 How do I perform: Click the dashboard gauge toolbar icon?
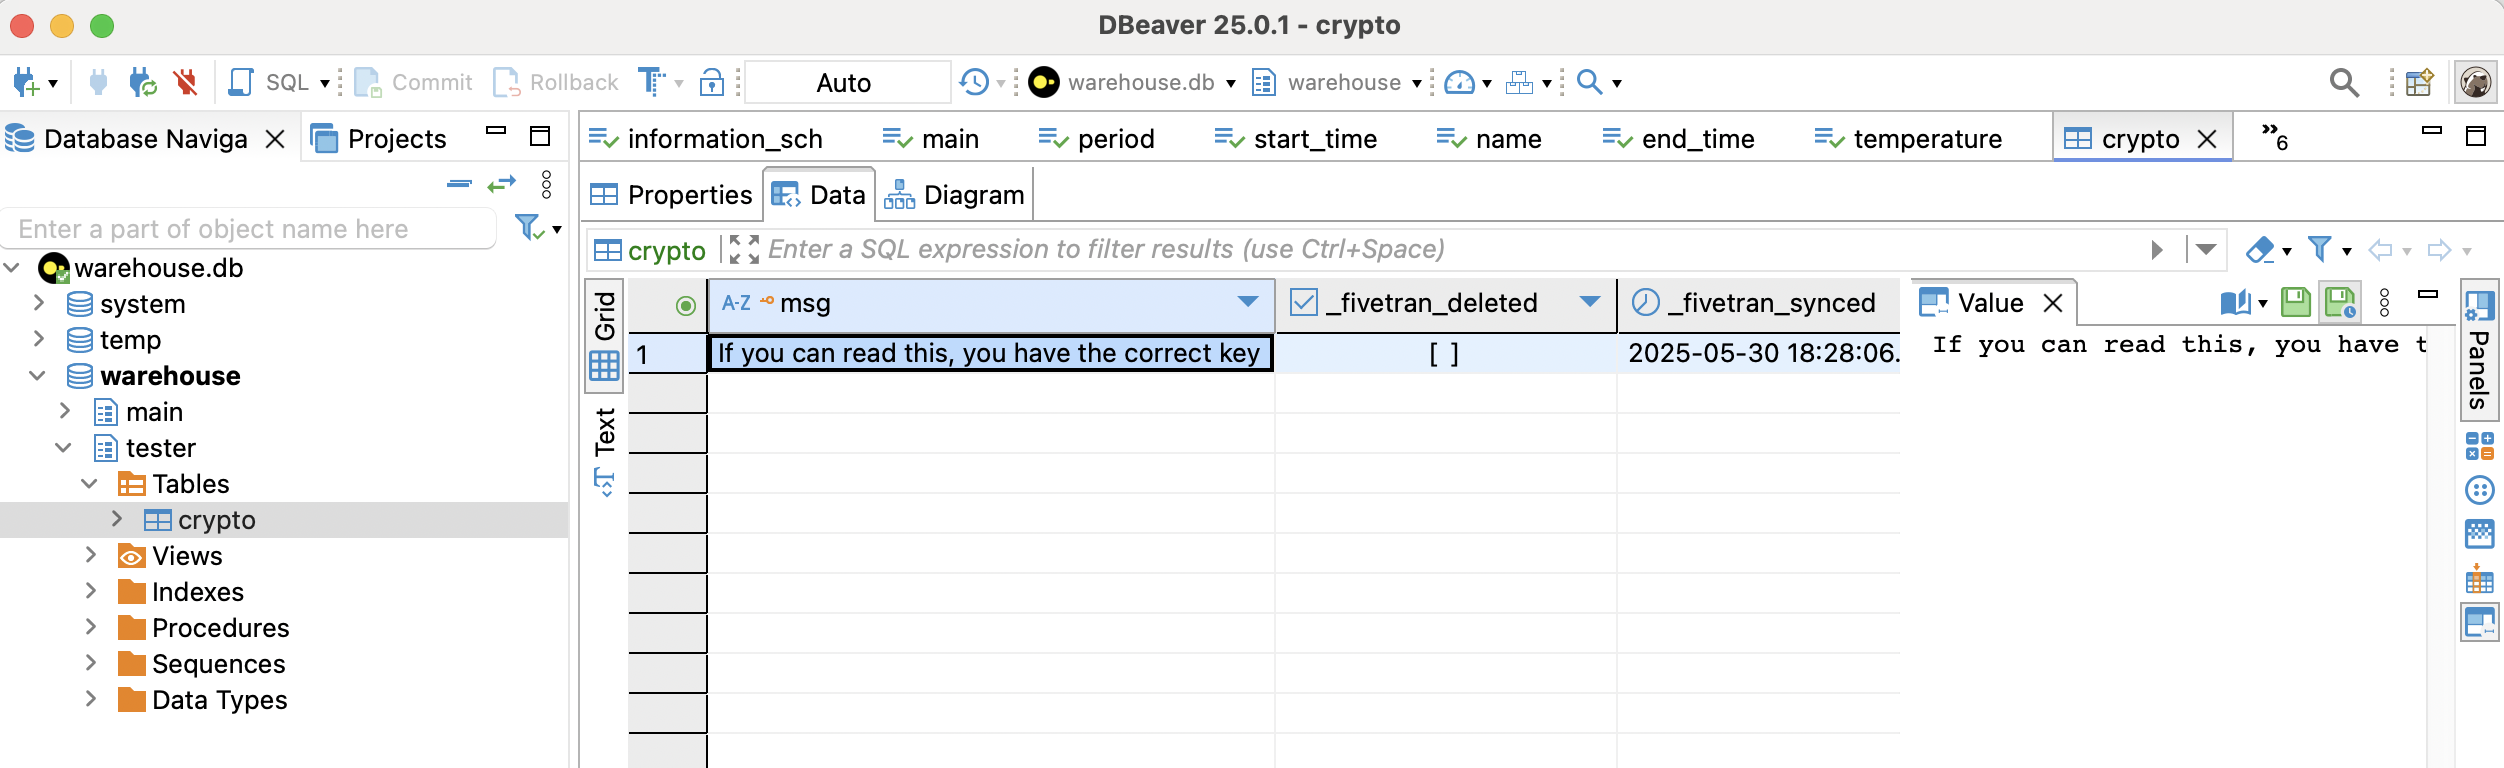point(1460,83)
